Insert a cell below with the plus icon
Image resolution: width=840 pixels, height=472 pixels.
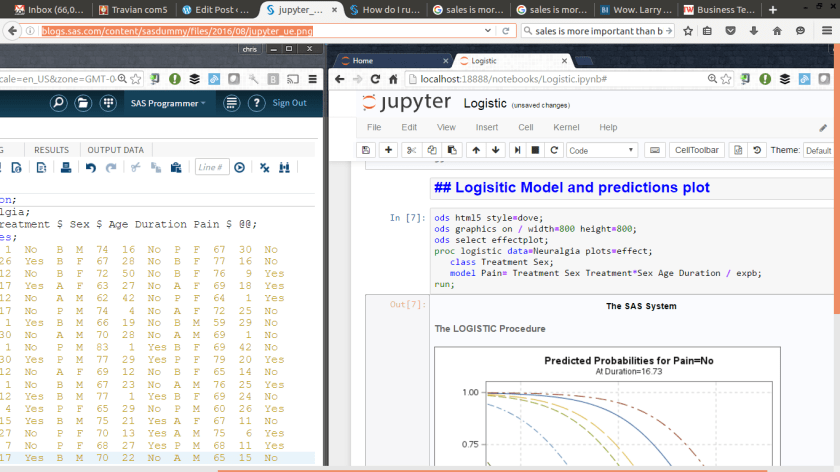point(388,151)
